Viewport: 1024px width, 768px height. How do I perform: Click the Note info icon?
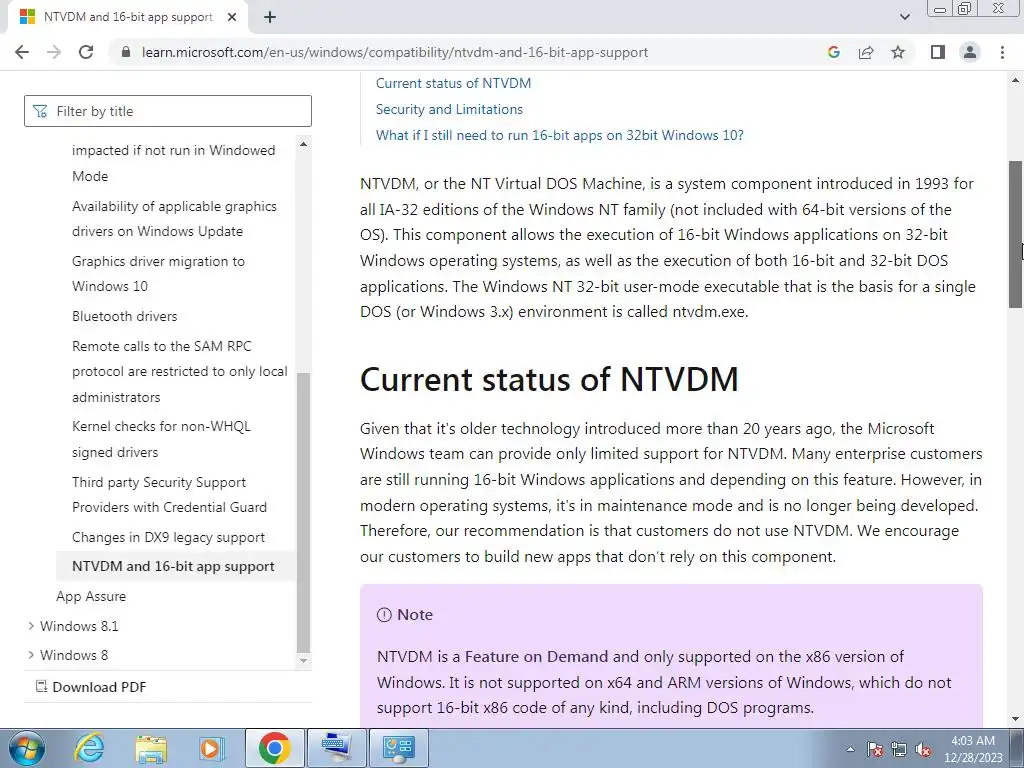[384, 615]
